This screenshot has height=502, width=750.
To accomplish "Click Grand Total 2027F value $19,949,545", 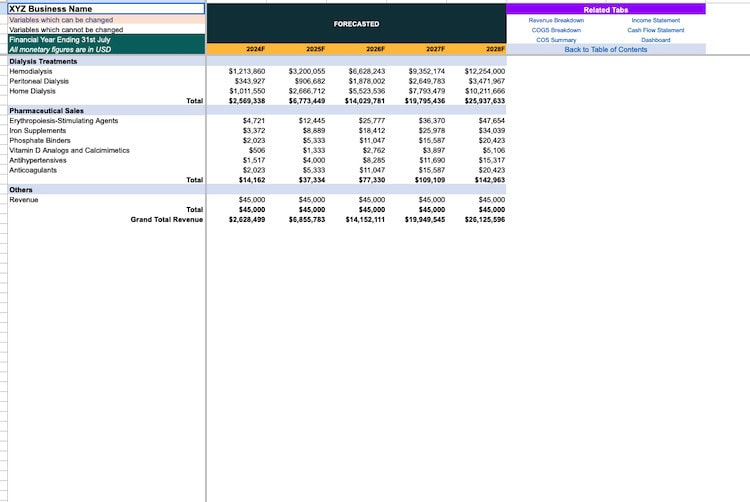I will (x=425, y=219).
